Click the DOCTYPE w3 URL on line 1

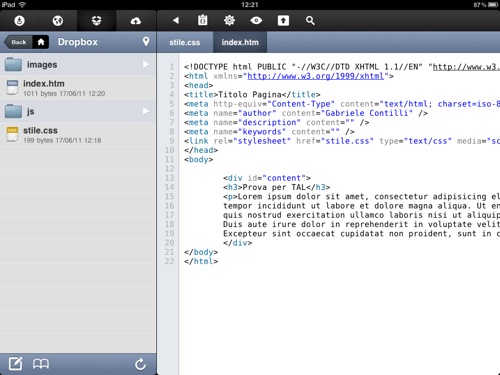click(466, 67)
